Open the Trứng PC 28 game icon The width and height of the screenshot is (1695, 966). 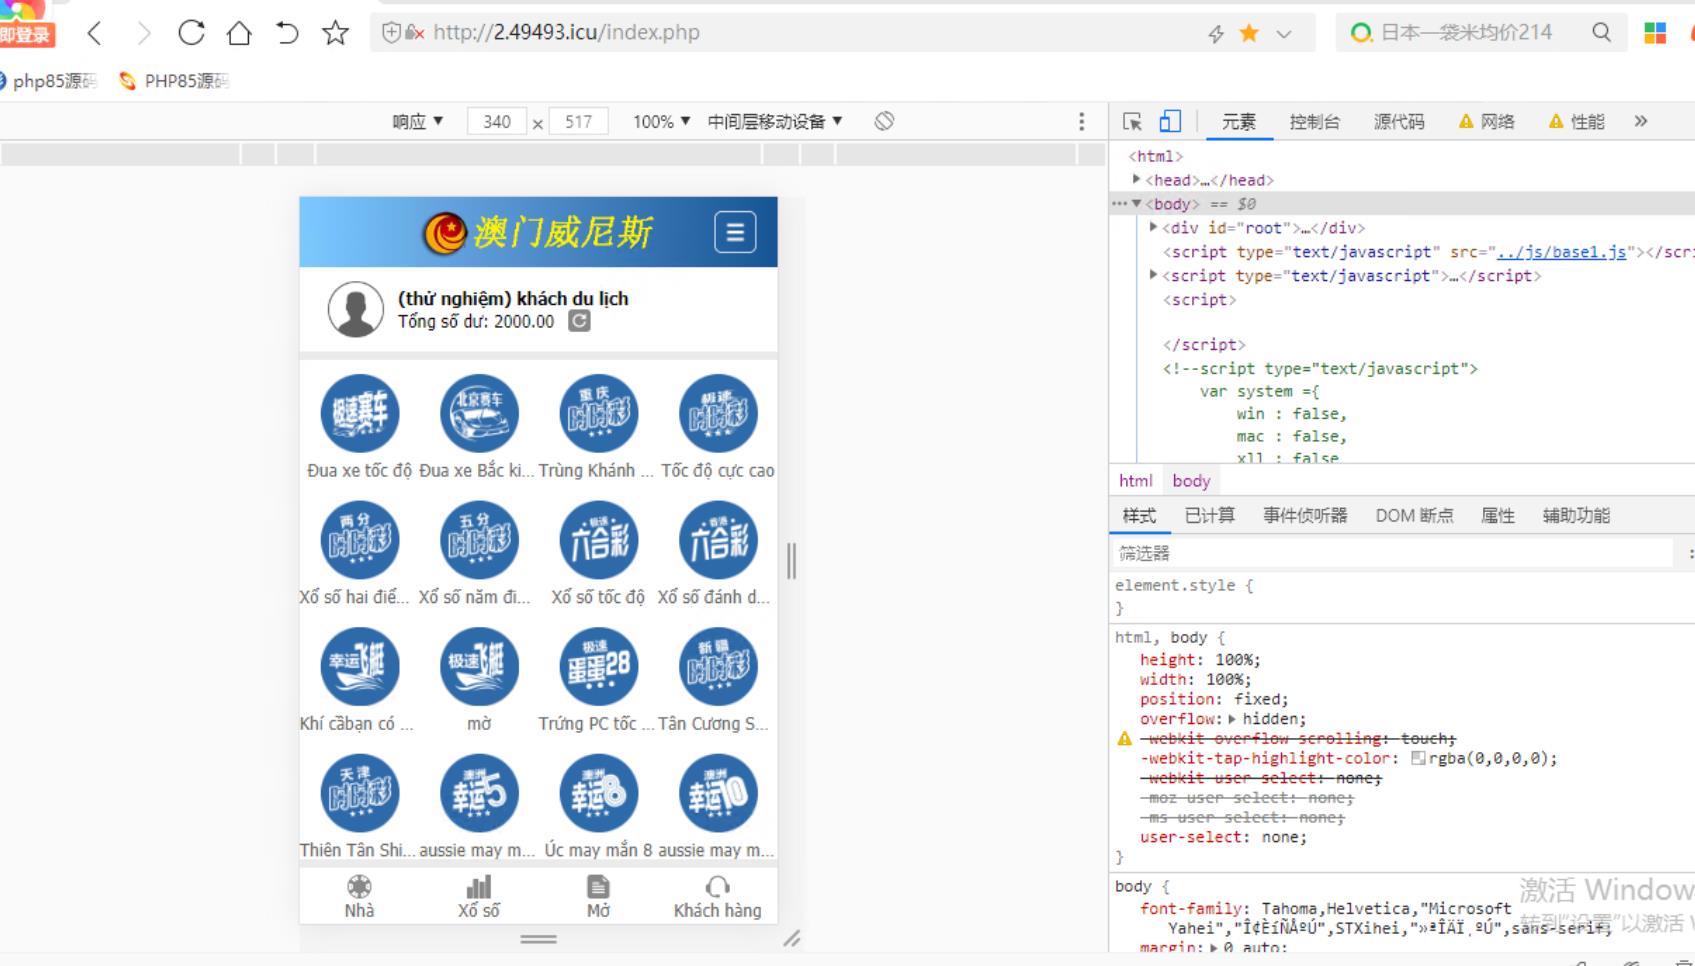tap(598, 667)
